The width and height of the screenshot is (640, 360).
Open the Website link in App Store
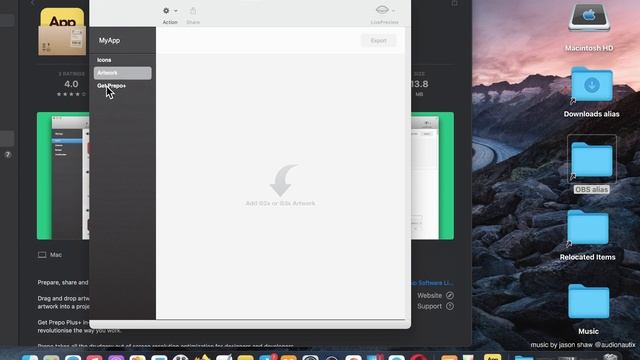click(x=429, y=295)
